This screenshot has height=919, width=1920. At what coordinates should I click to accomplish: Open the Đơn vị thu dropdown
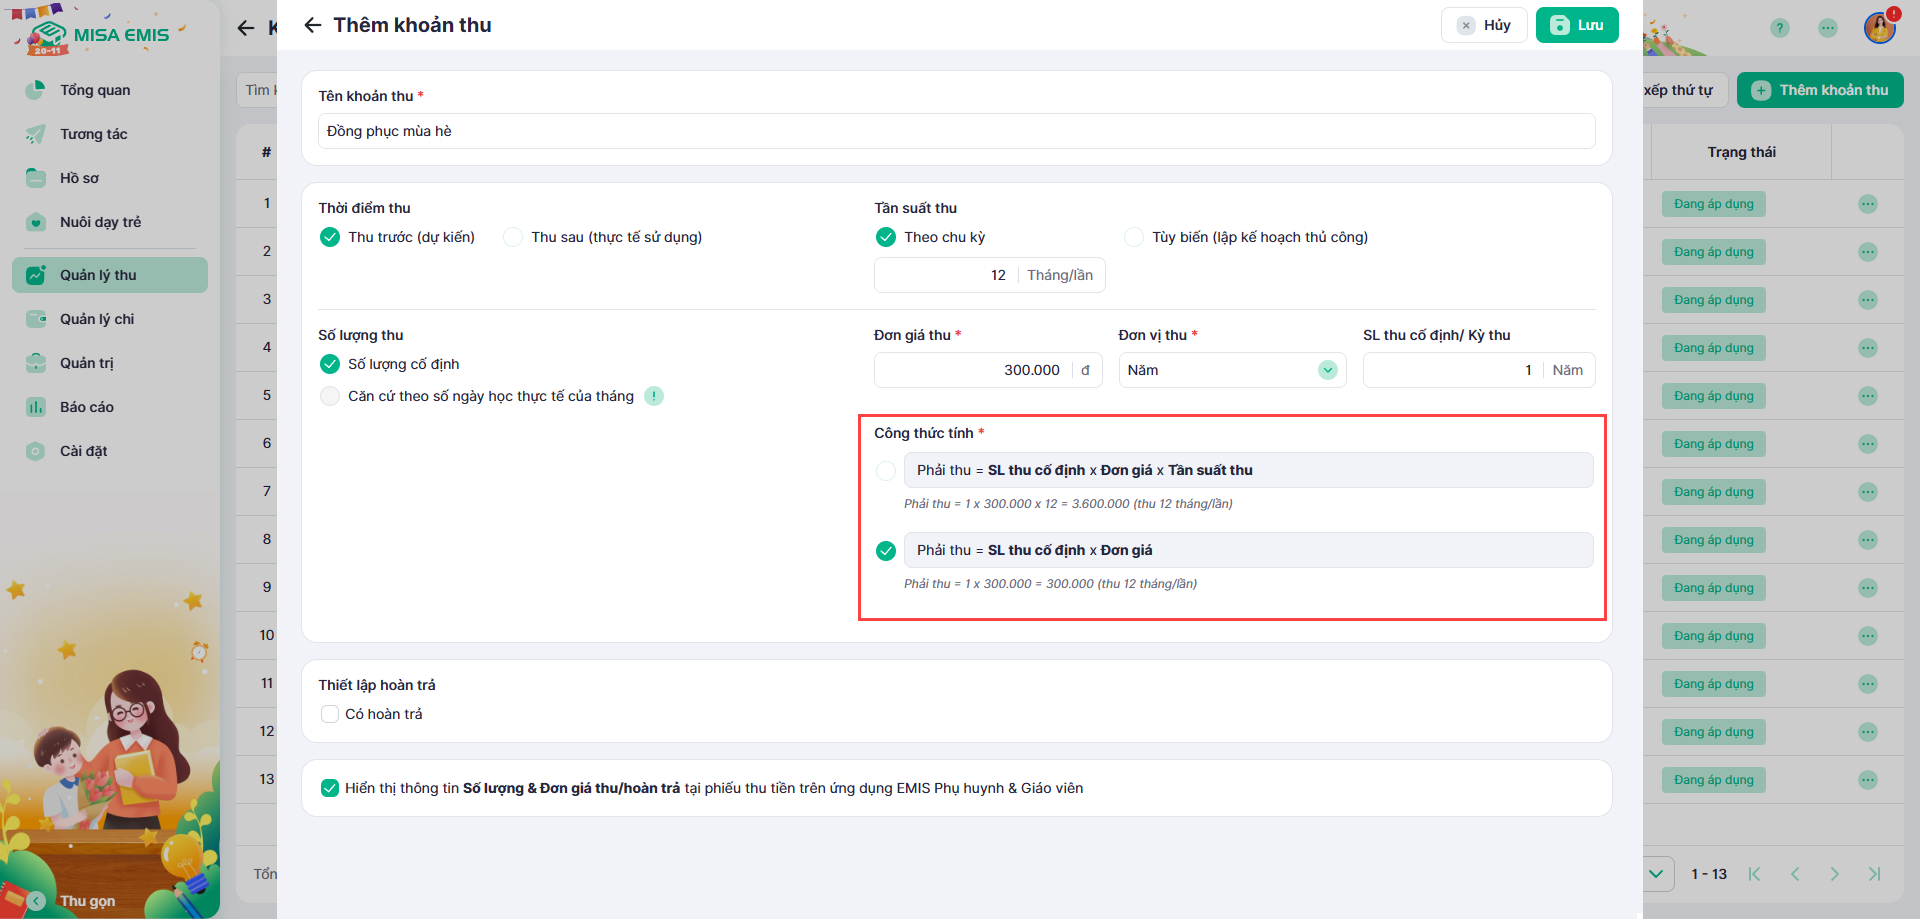click(1231, 370)
